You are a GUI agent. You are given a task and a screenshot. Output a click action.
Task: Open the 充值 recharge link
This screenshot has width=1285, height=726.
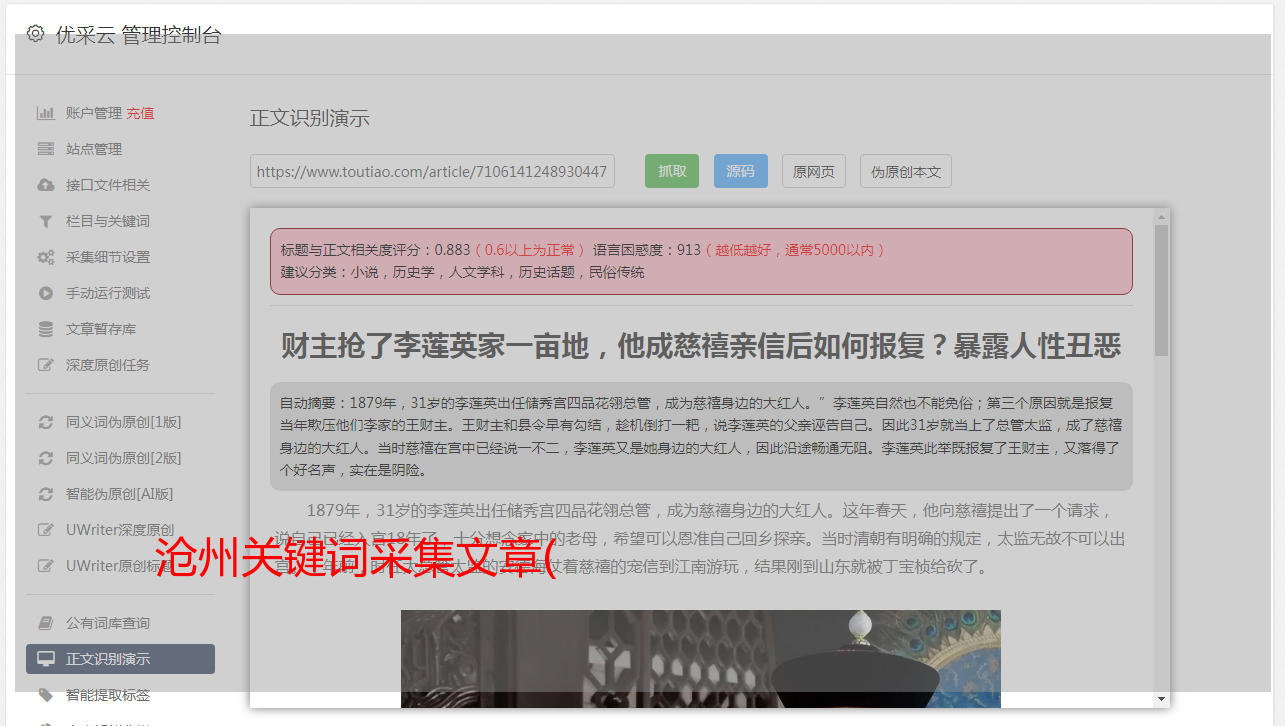[x=140, y=113]
